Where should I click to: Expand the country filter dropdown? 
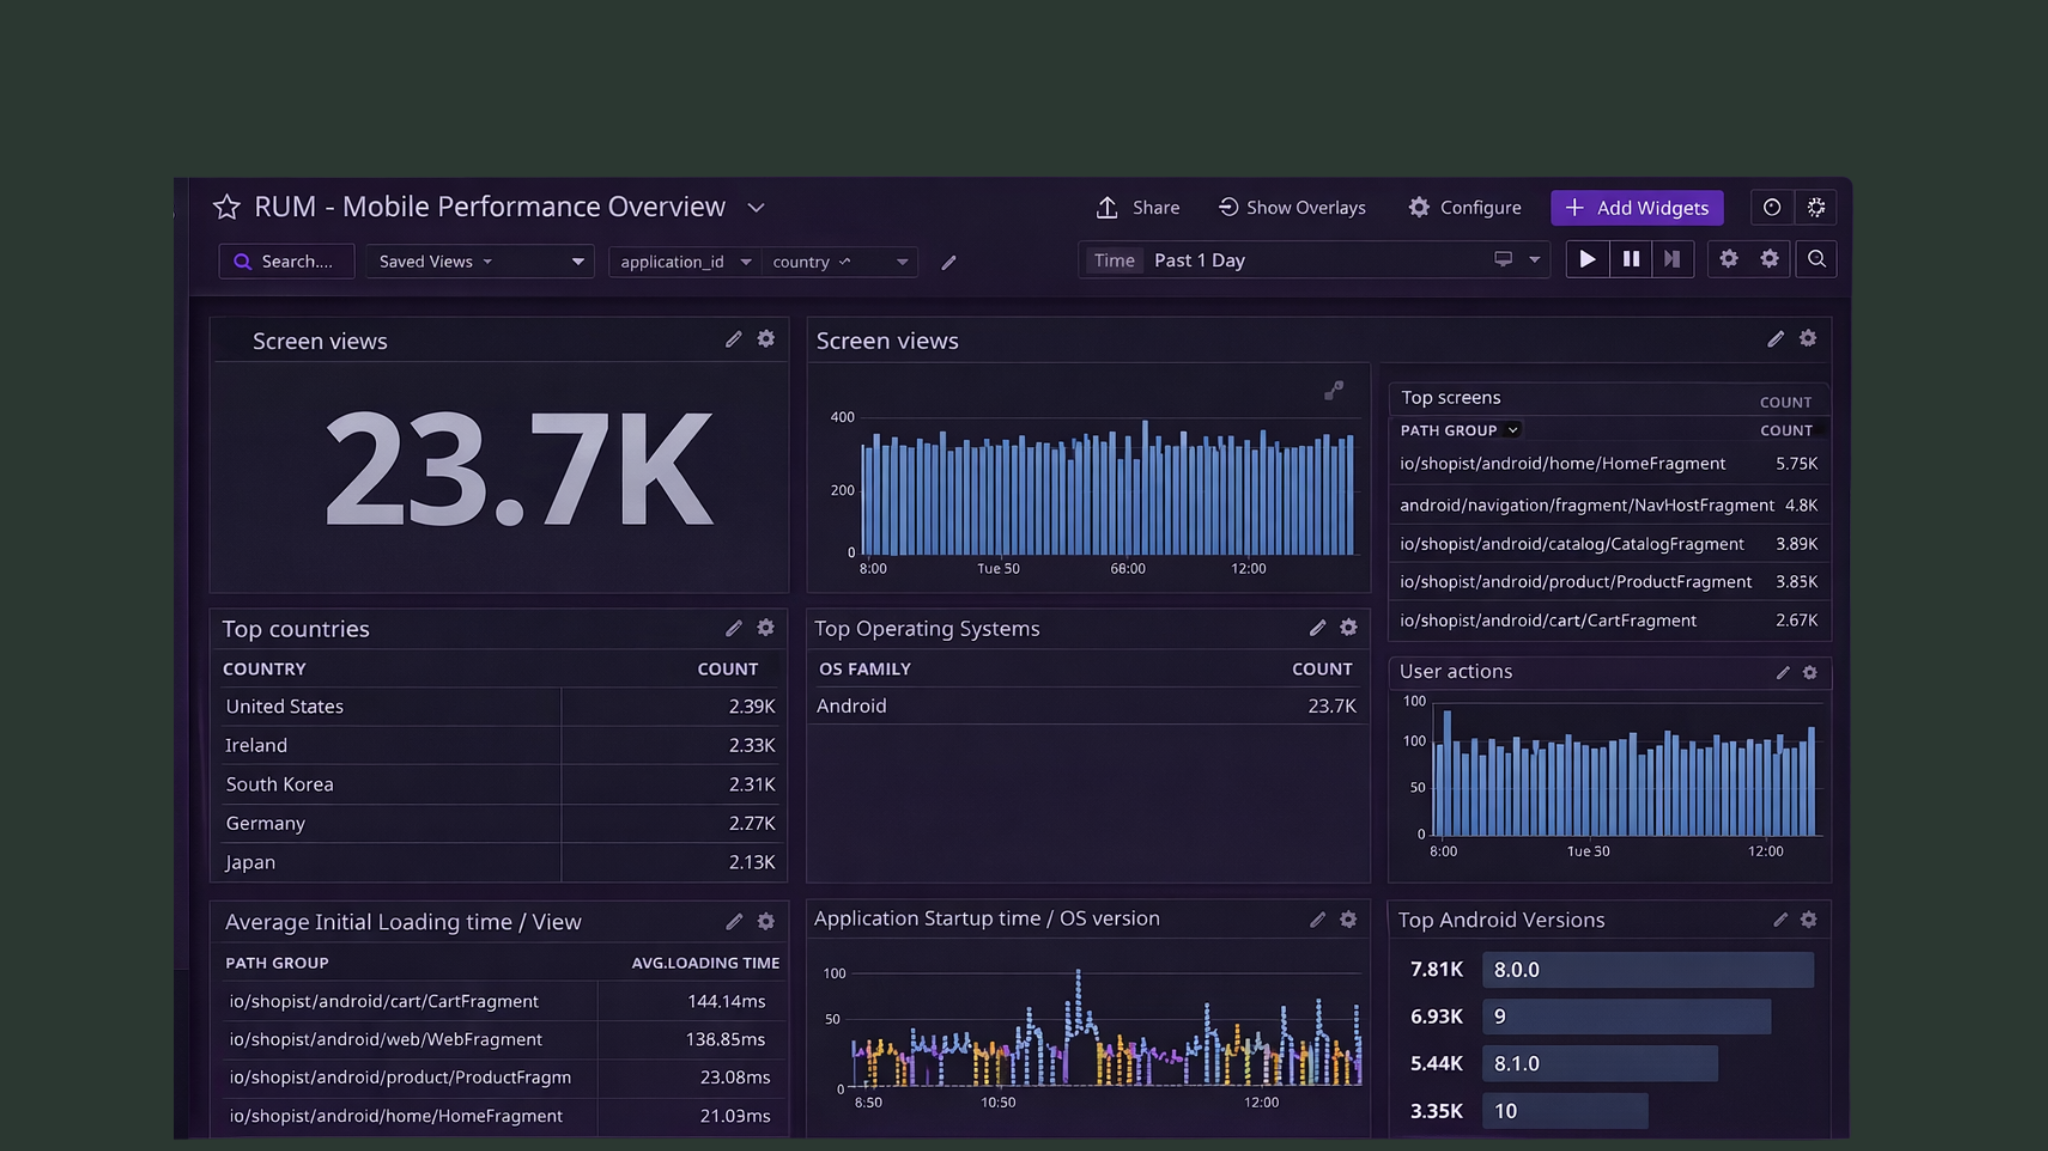(899, 261)
